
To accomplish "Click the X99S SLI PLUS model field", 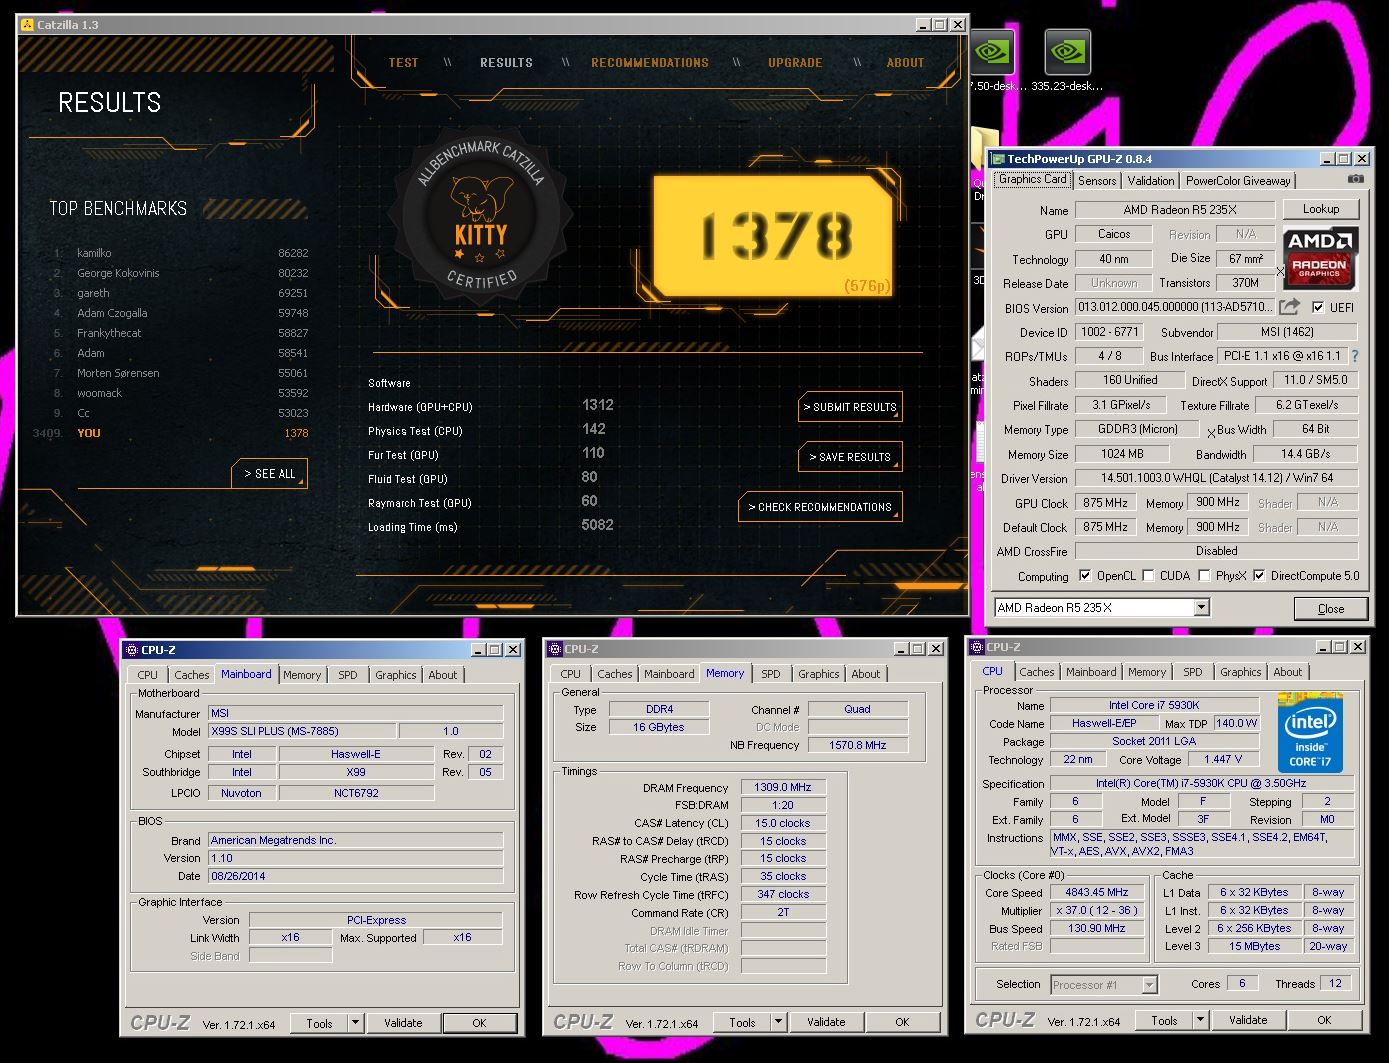I will [303, 731].
